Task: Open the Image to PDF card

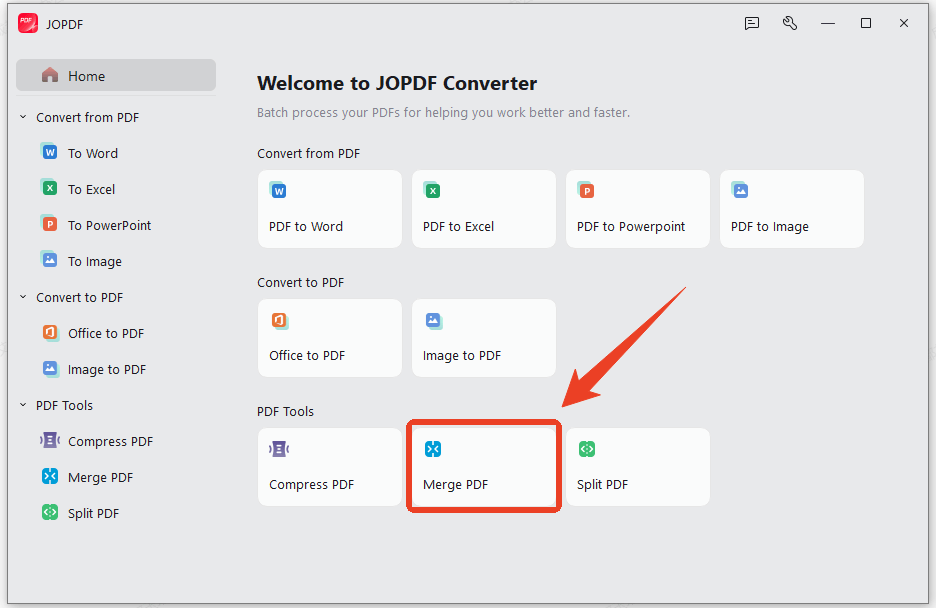Action: pos(484,338)
